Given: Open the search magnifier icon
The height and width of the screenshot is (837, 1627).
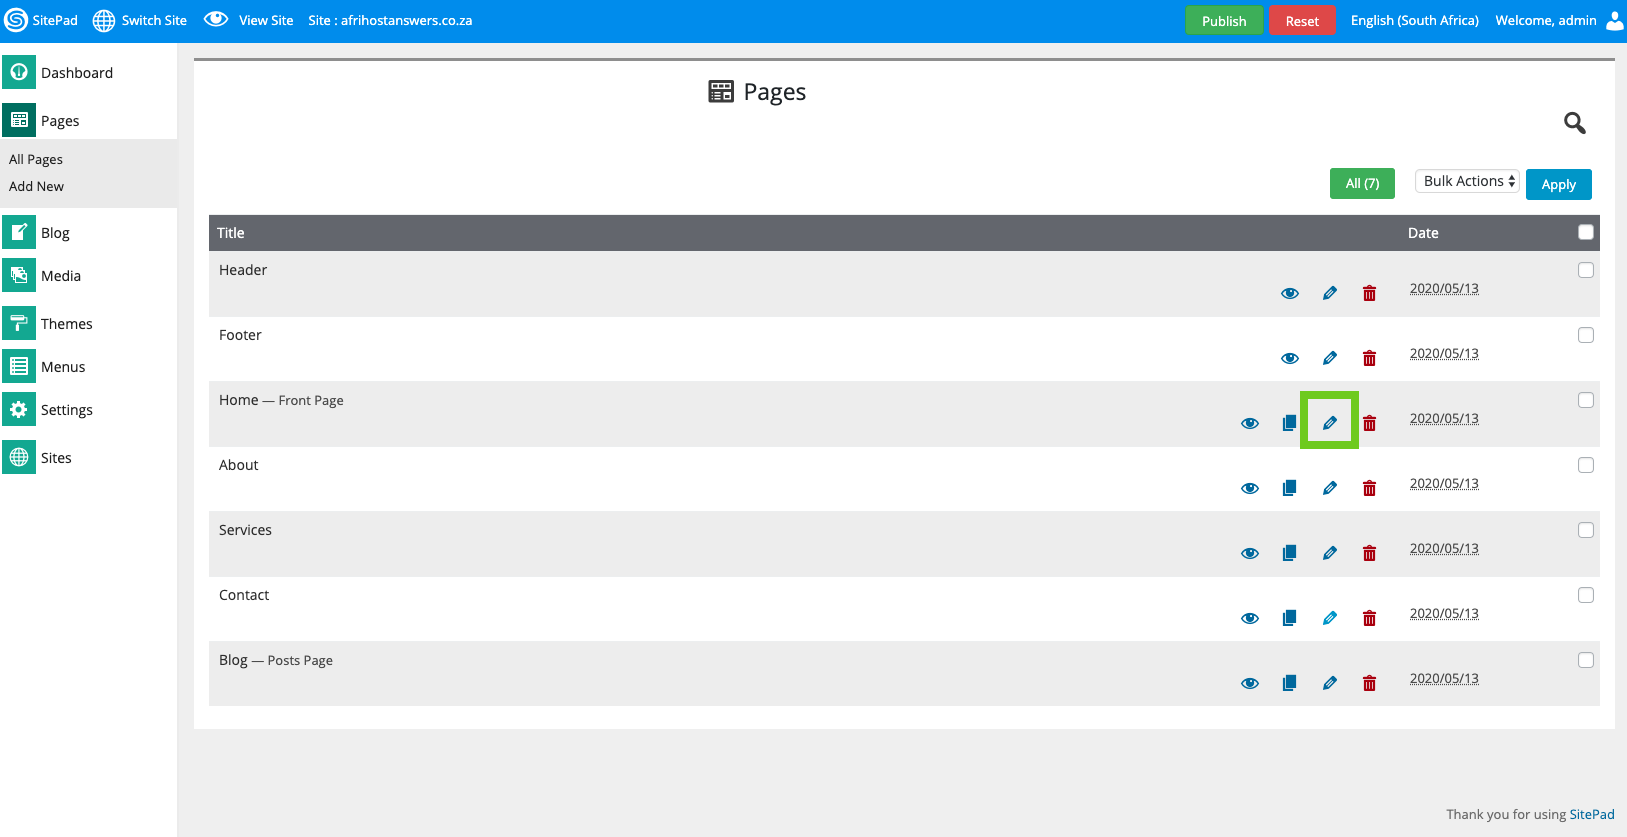Looking at the screenshot, I should point(1574,123).
